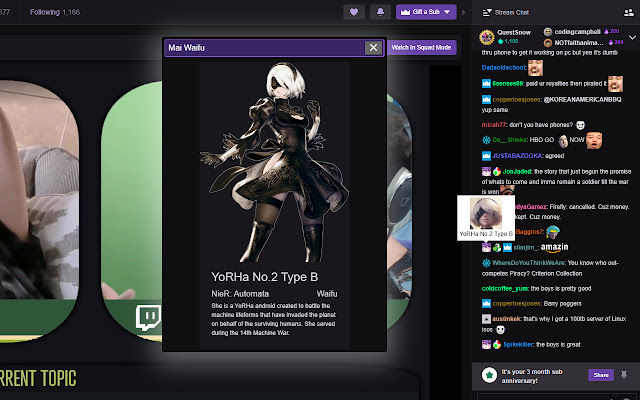Click the QuestSnow leaderboard name
The image size is (640, 400).
click(x=514, y=32)
